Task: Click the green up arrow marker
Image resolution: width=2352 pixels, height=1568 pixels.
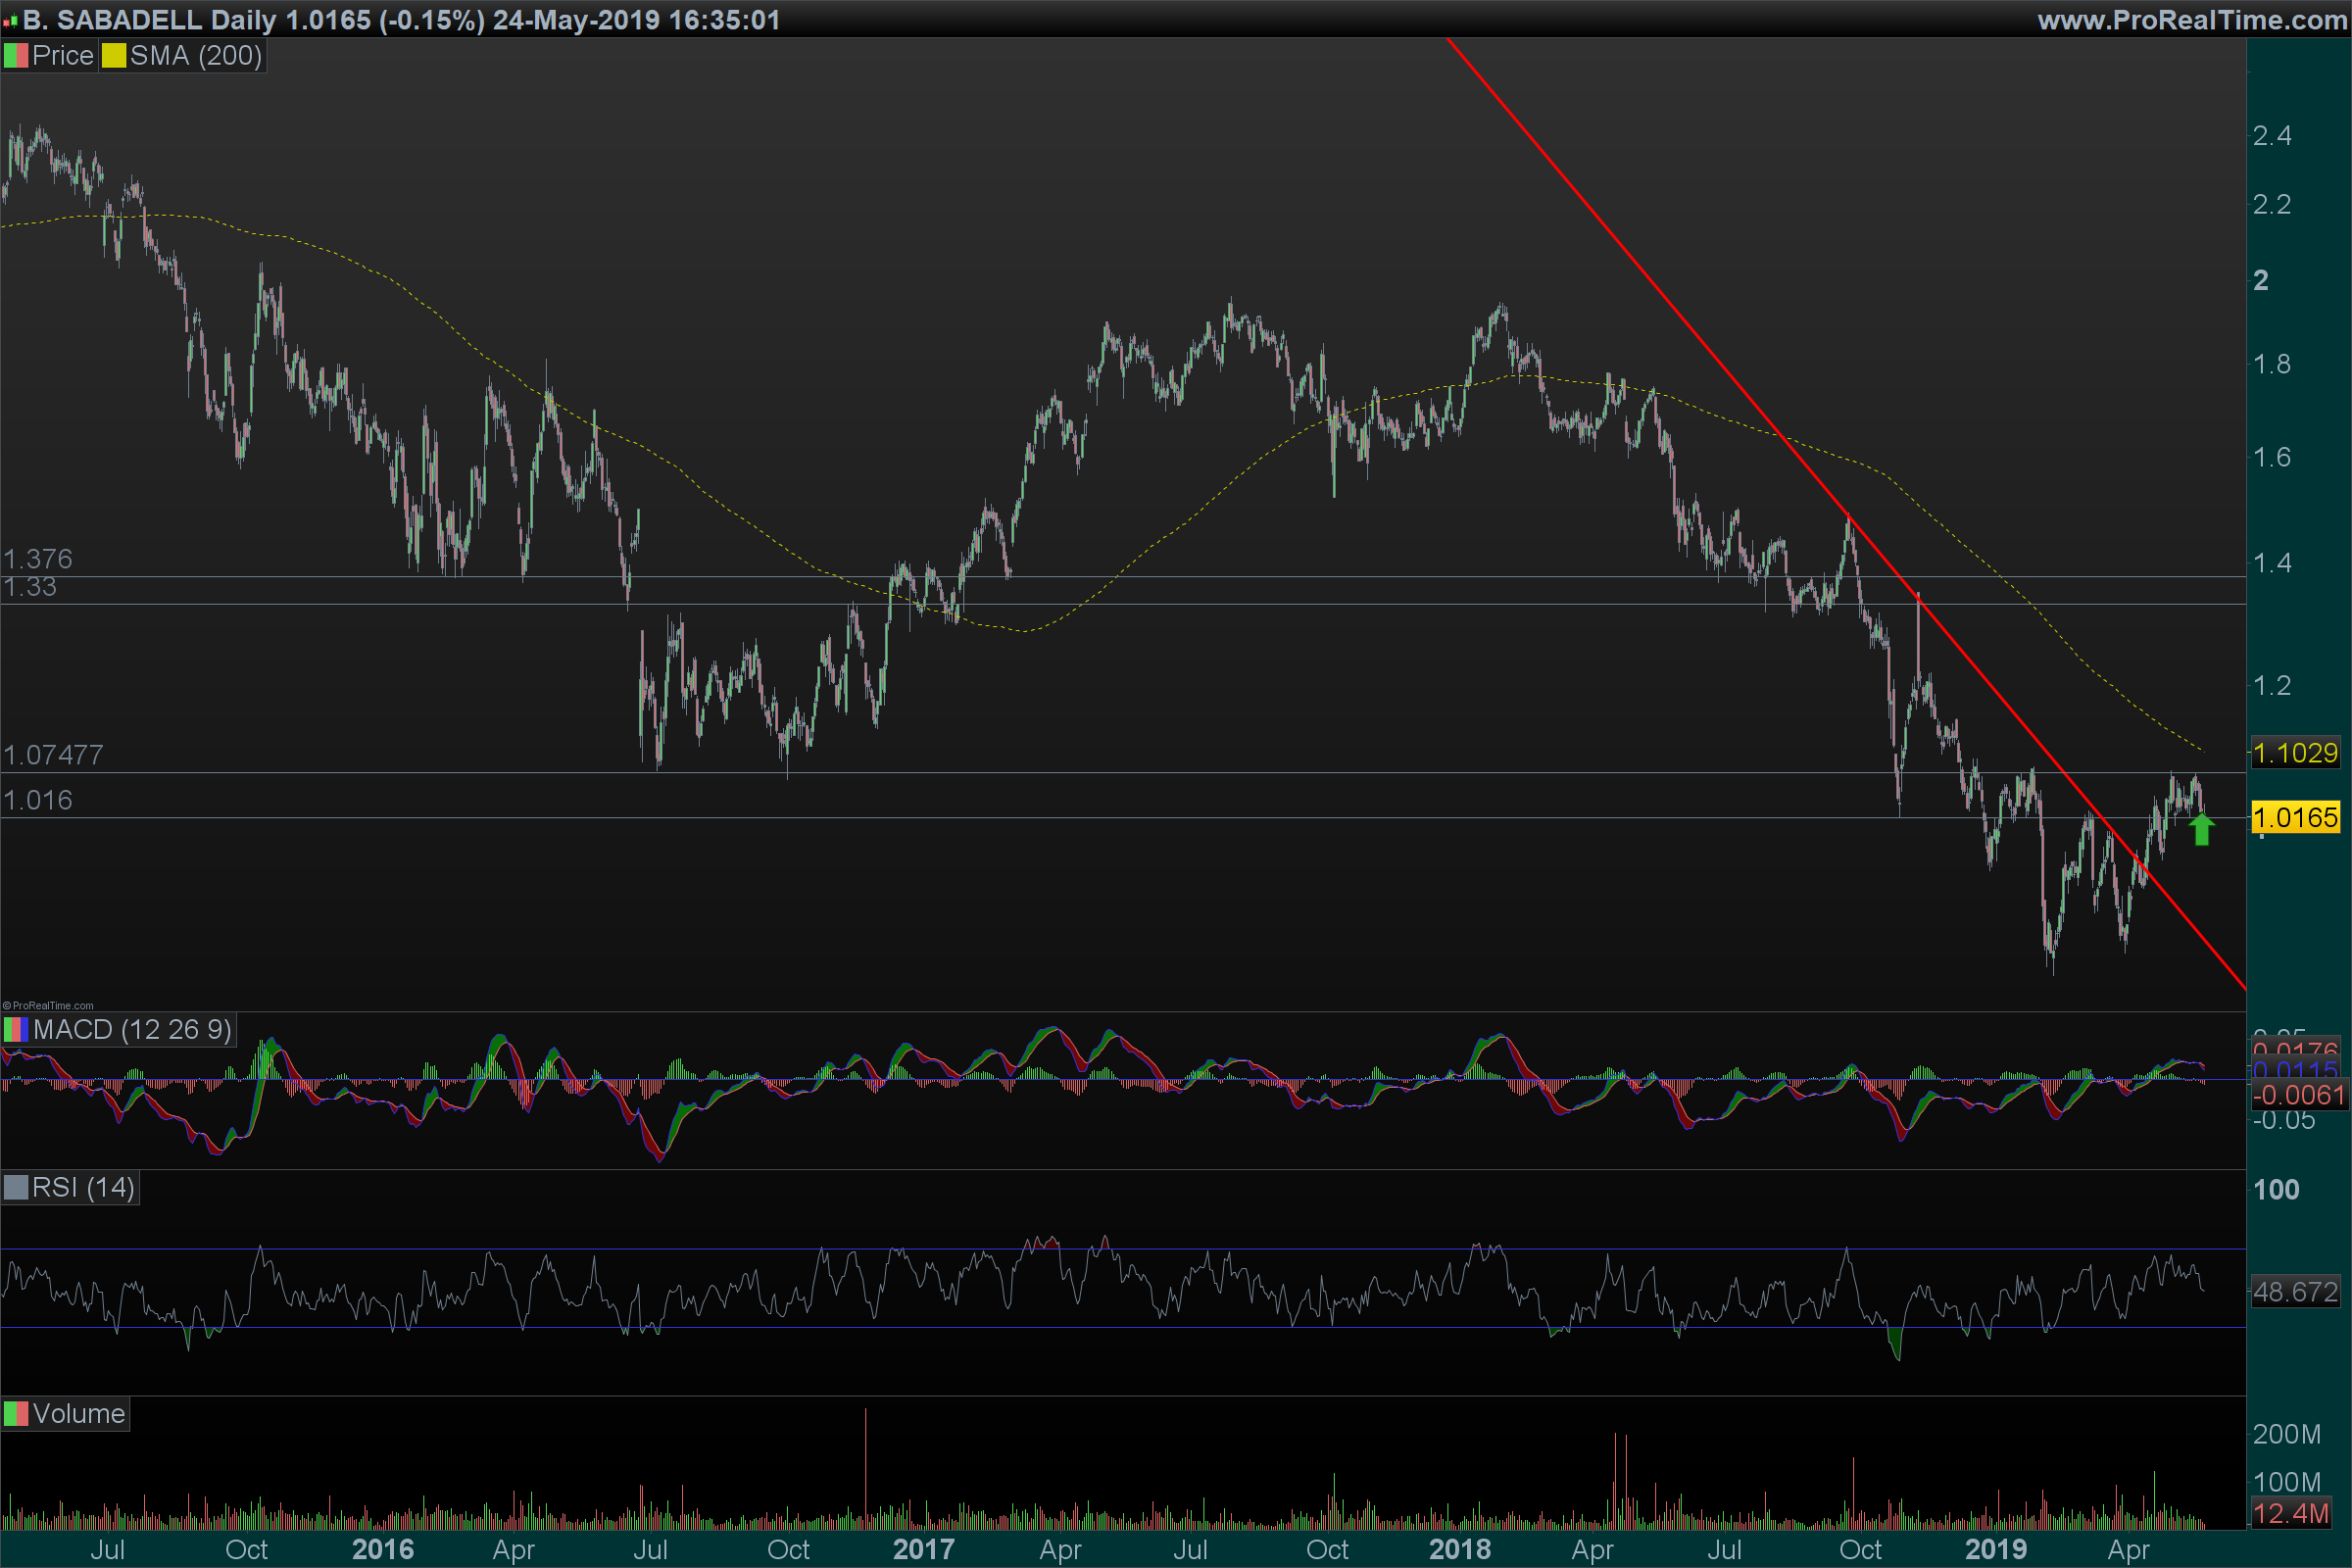Action: click(x=2201, y=829)
